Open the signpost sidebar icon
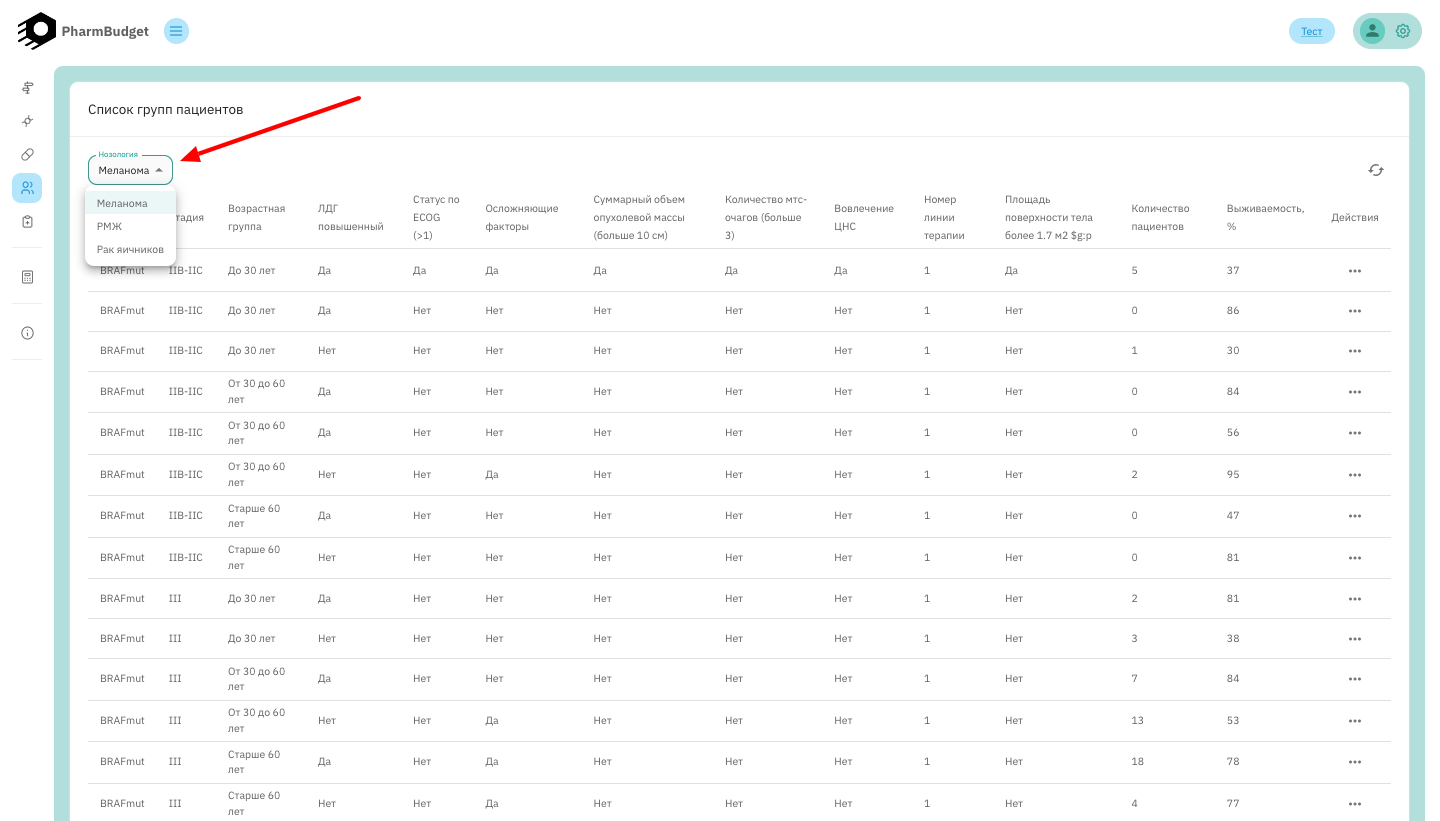 point(27,88)
